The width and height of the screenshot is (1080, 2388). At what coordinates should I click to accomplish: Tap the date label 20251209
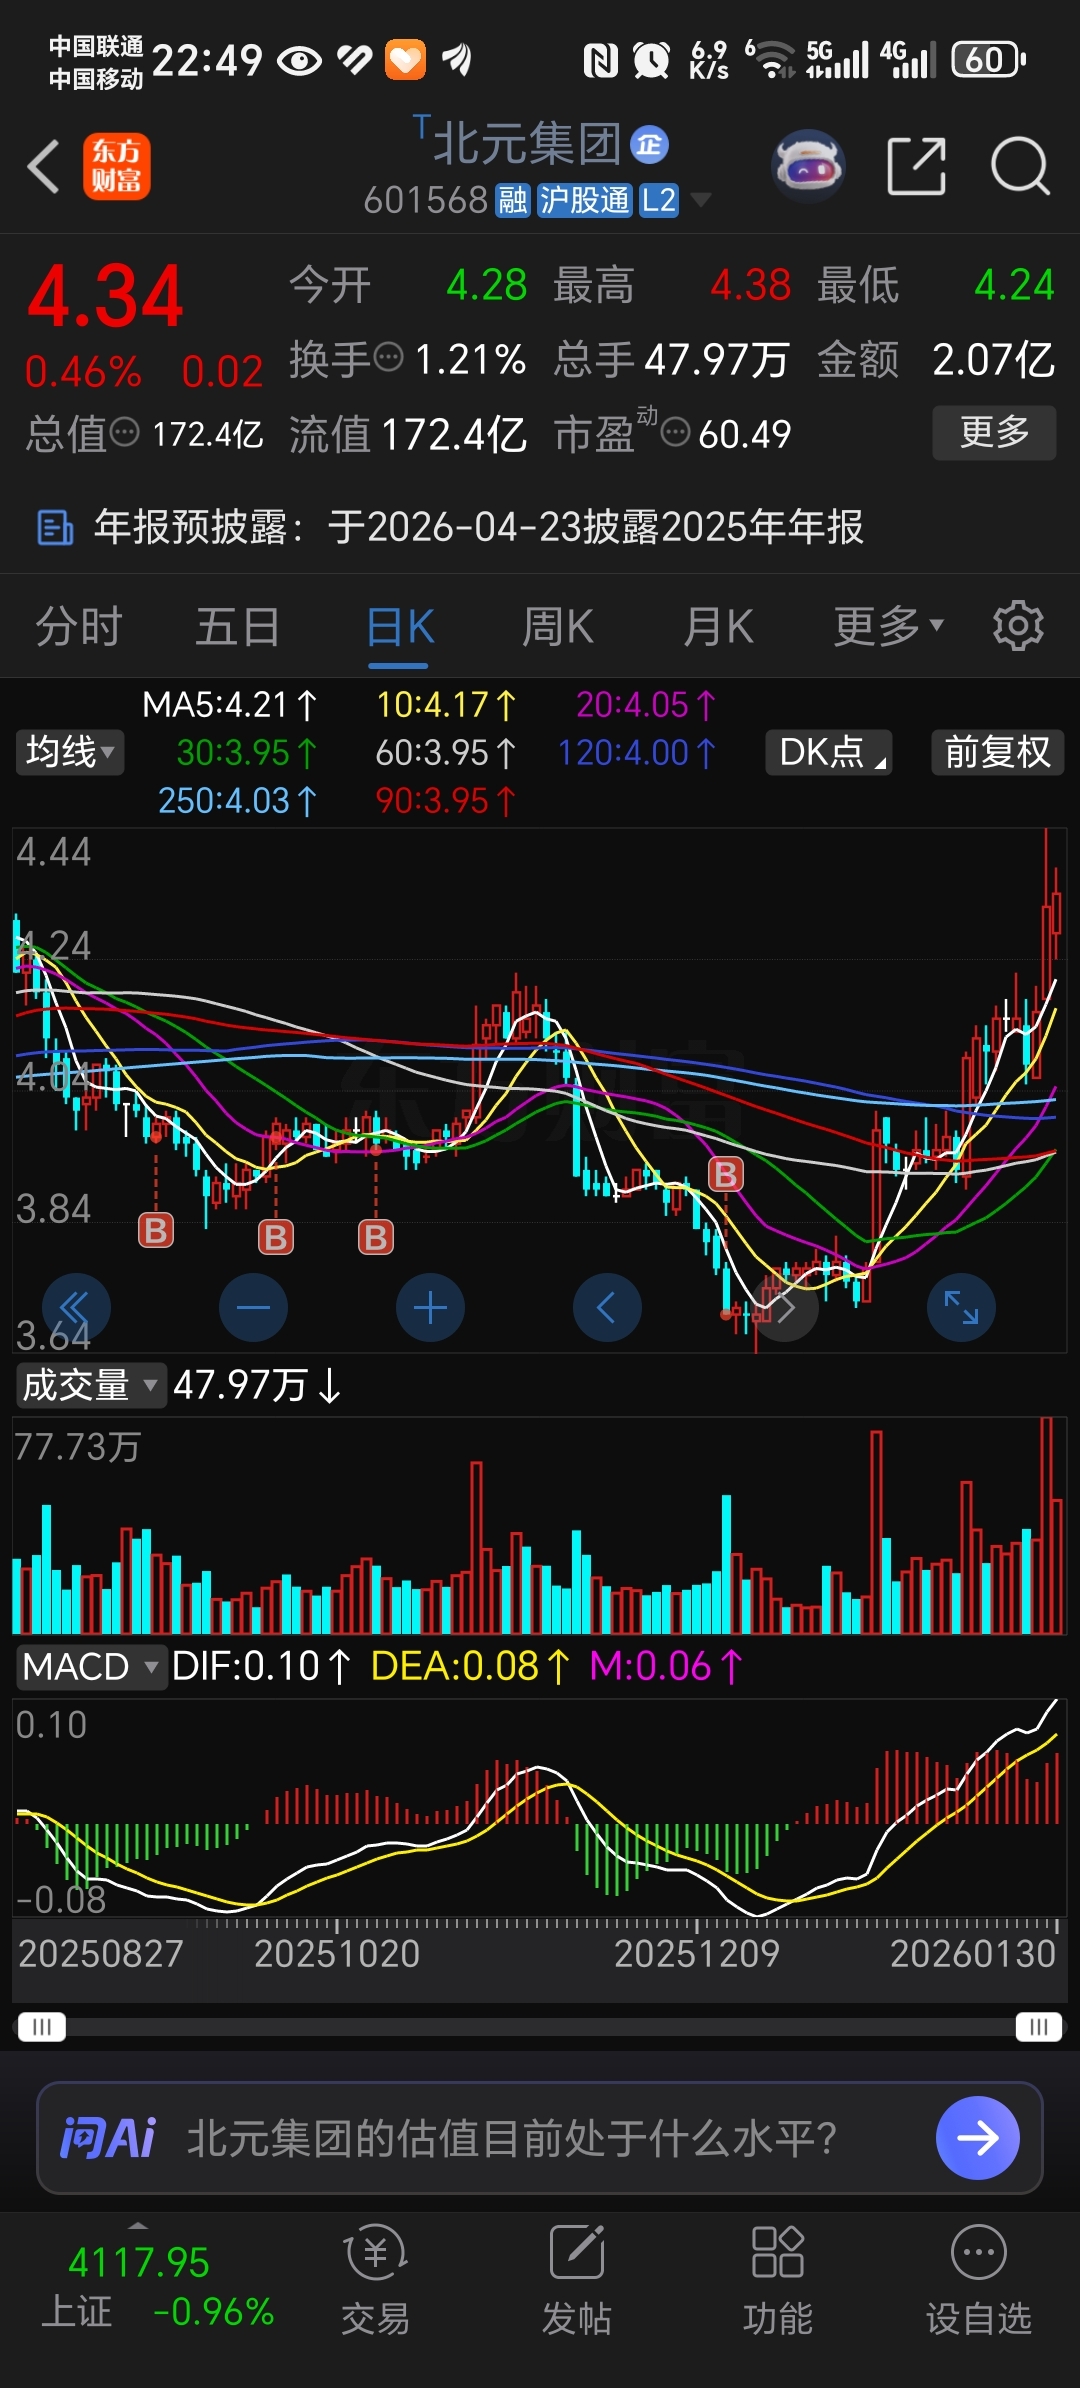(696, 1954)
